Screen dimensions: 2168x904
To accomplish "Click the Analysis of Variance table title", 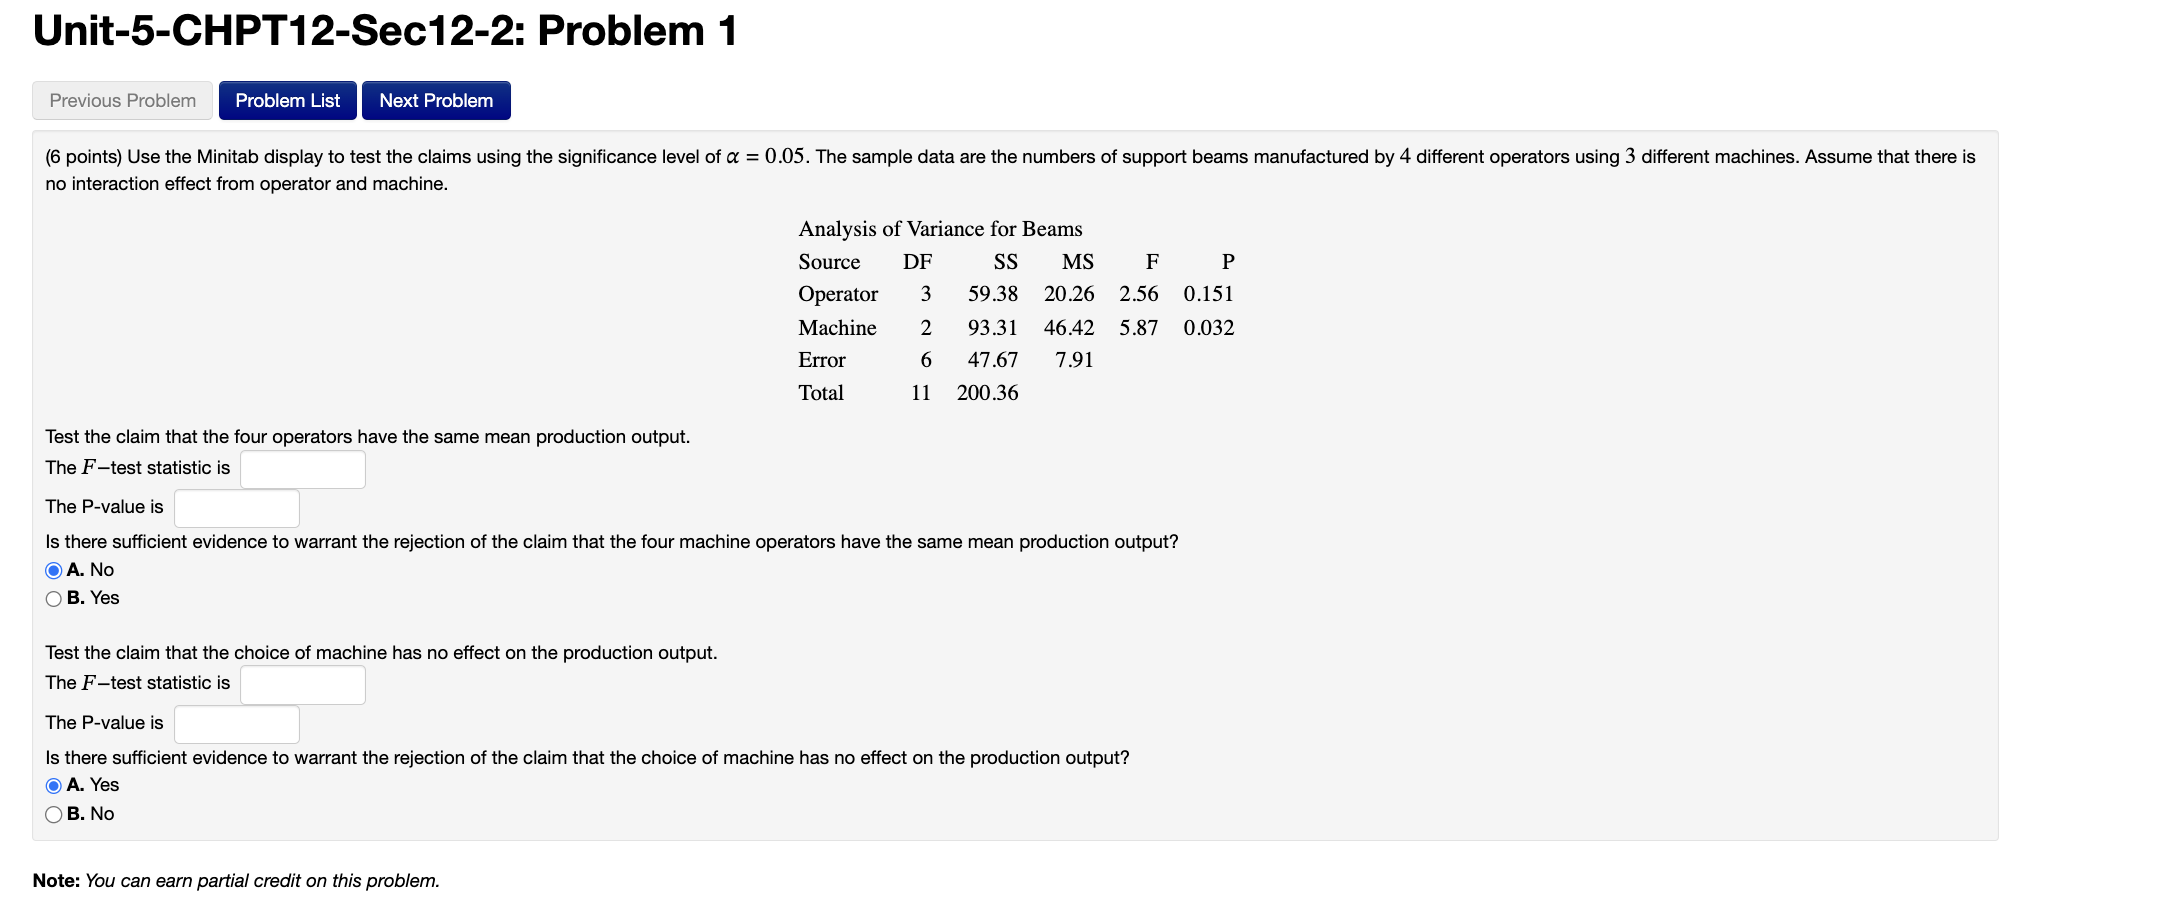I will (x=940, y=229).
